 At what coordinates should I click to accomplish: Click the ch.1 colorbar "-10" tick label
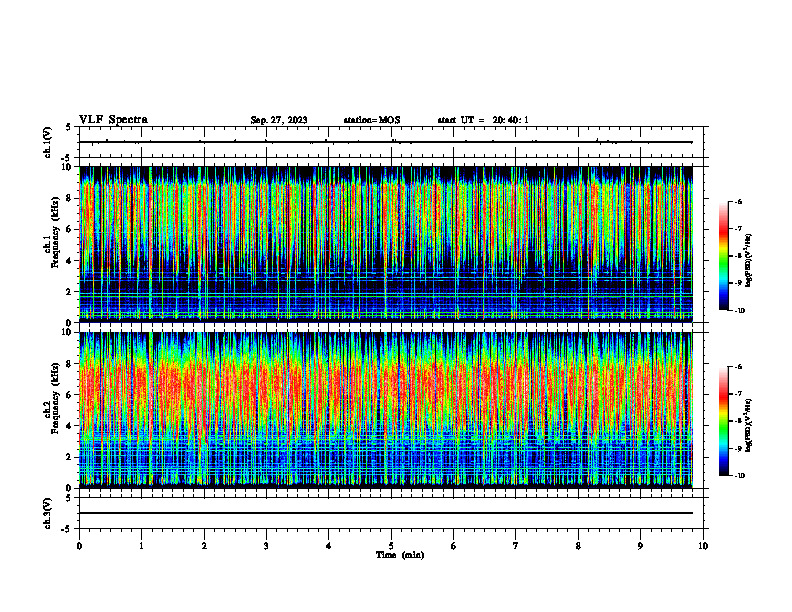tap(739, 311)
